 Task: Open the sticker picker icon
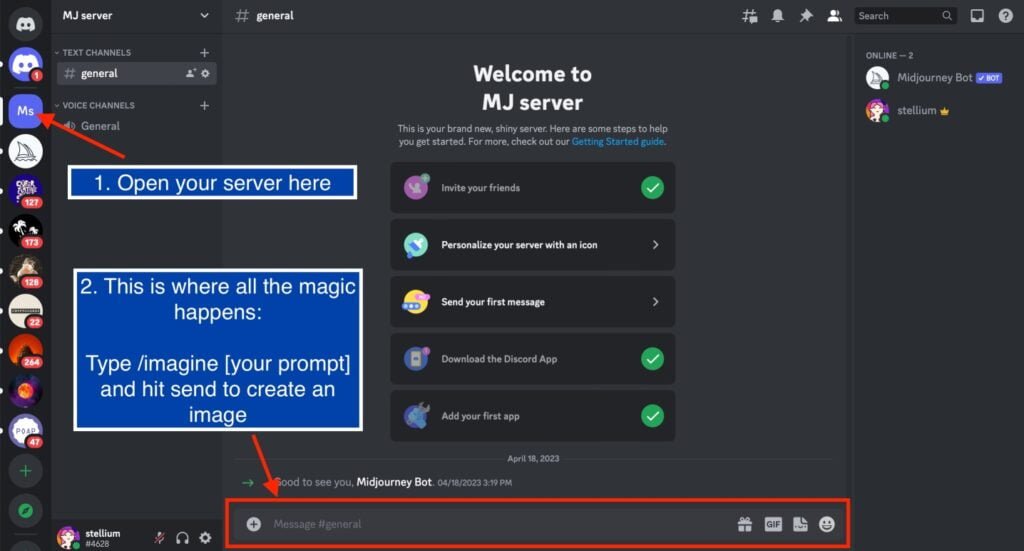[x=800, y=524]
